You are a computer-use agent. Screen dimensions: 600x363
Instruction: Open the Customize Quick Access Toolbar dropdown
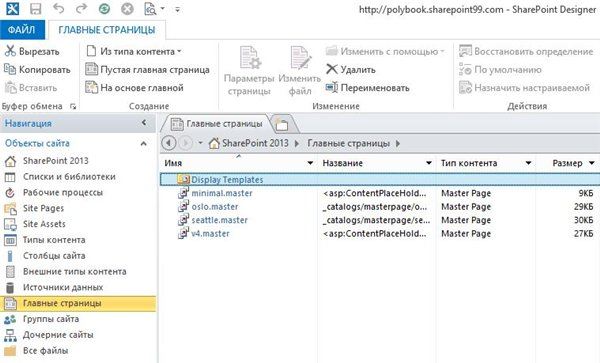[x=177, y=9]
